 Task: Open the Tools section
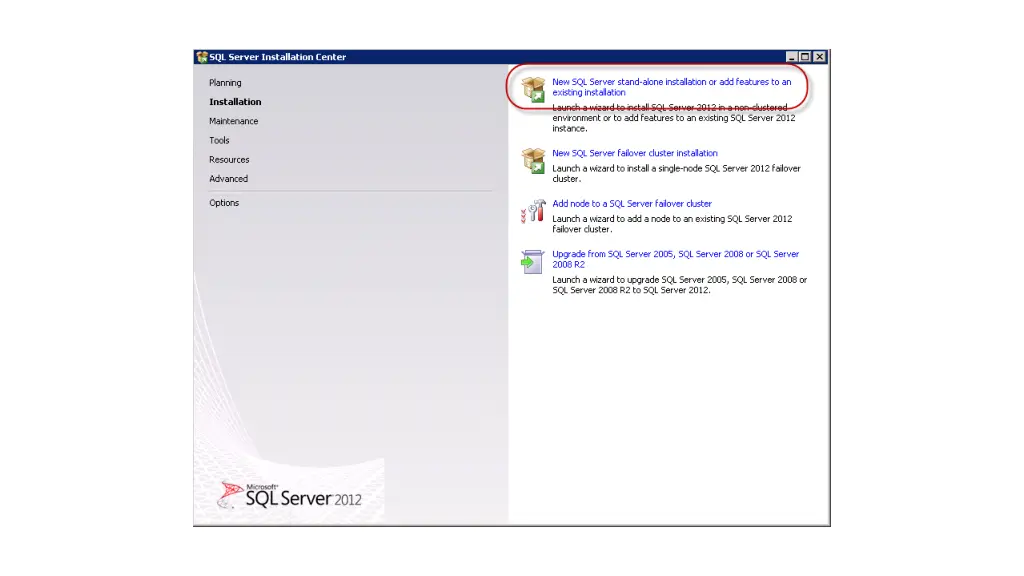click(x=219, y=140)
